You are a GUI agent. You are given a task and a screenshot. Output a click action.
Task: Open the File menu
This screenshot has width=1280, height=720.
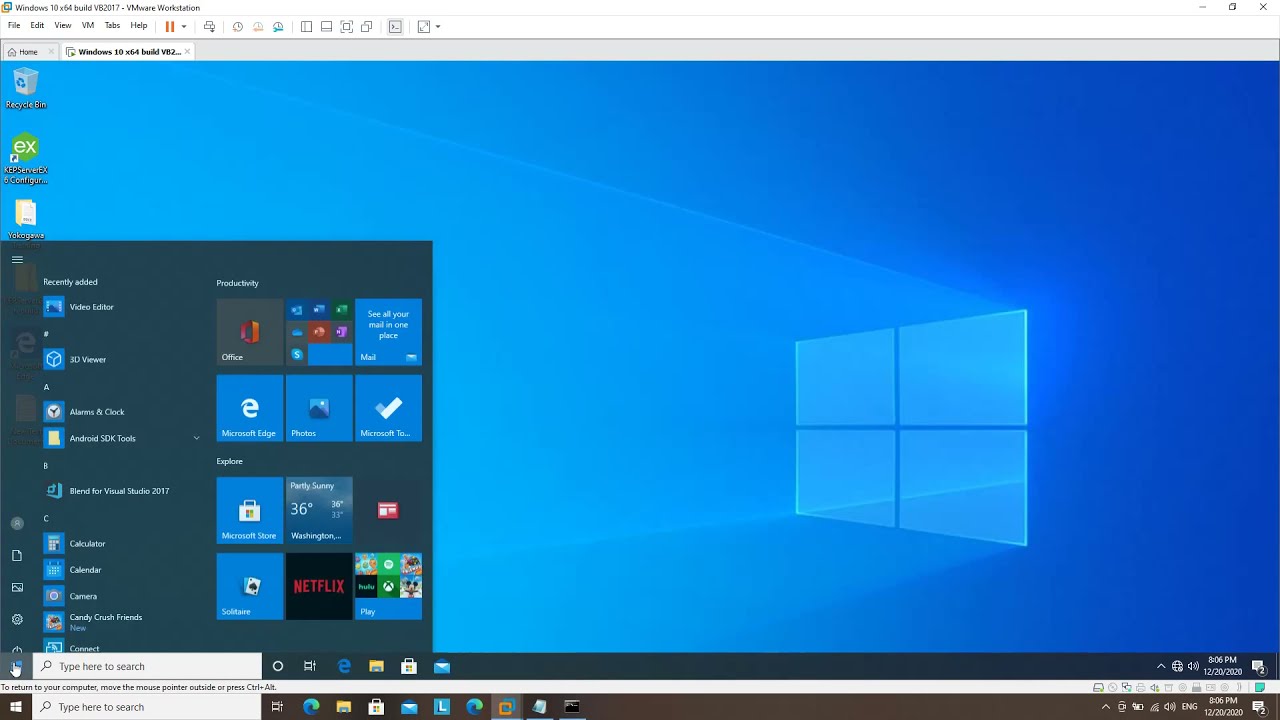pyautogui.click(x=14, y=26)
